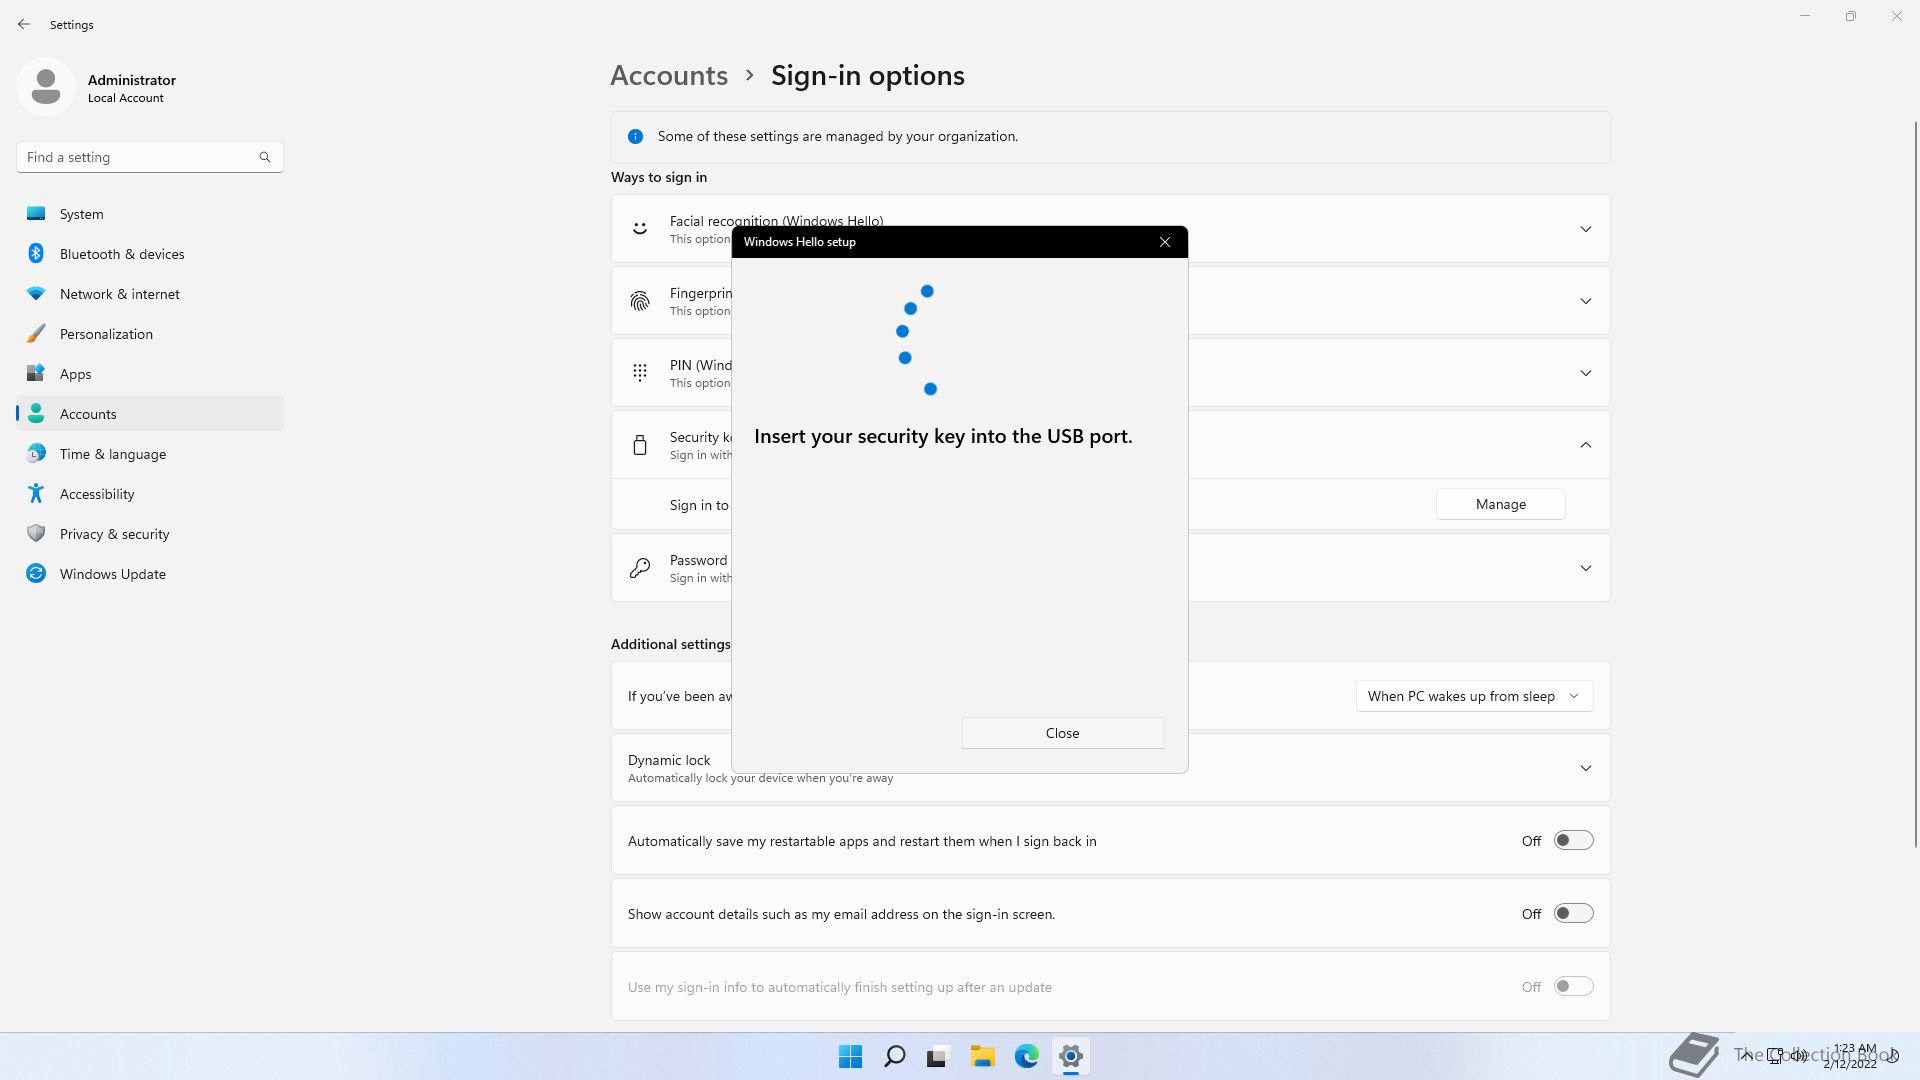Open File Explorer from taskbar
Viewport: 1920px width, 1080px height.
pos(982,1056)
